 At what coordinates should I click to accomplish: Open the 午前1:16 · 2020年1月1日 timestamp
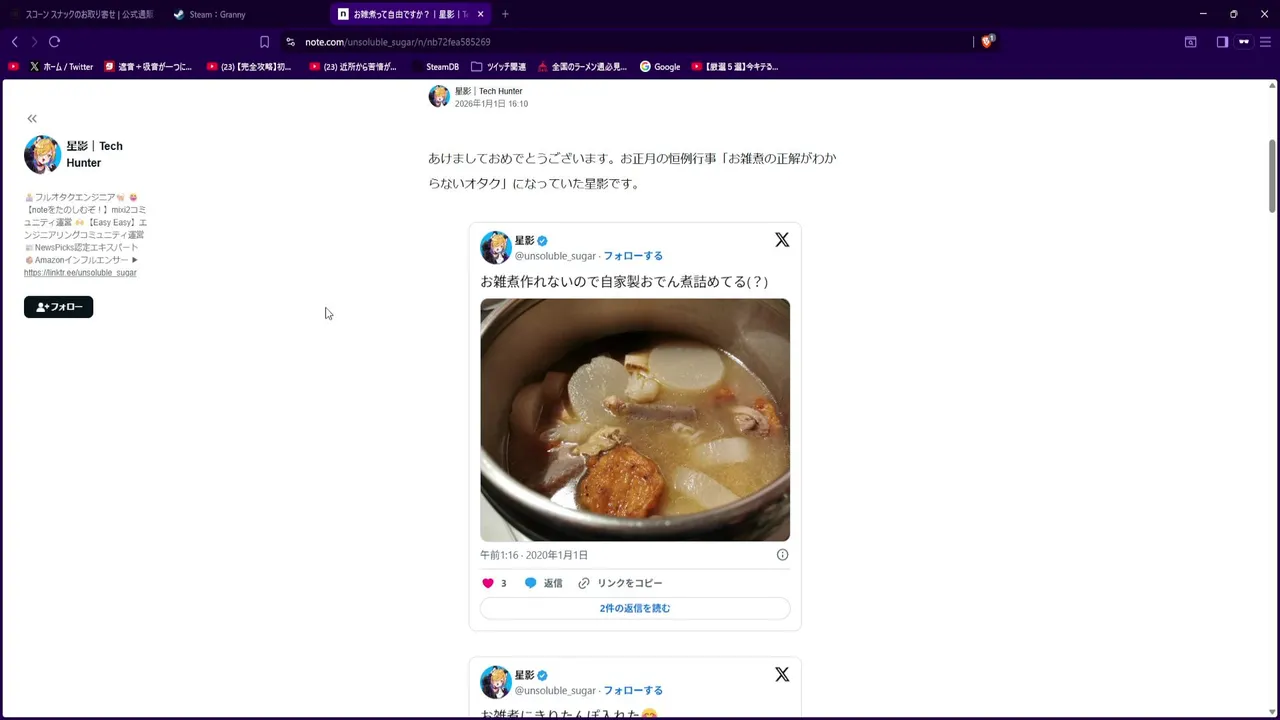(534, 555)
